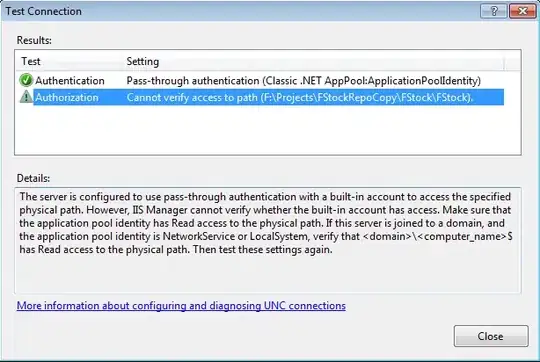Open the UNC connections information link
The width and height of the screenshot is (540, 362).
pyautogui.click(x=181, y=306)
